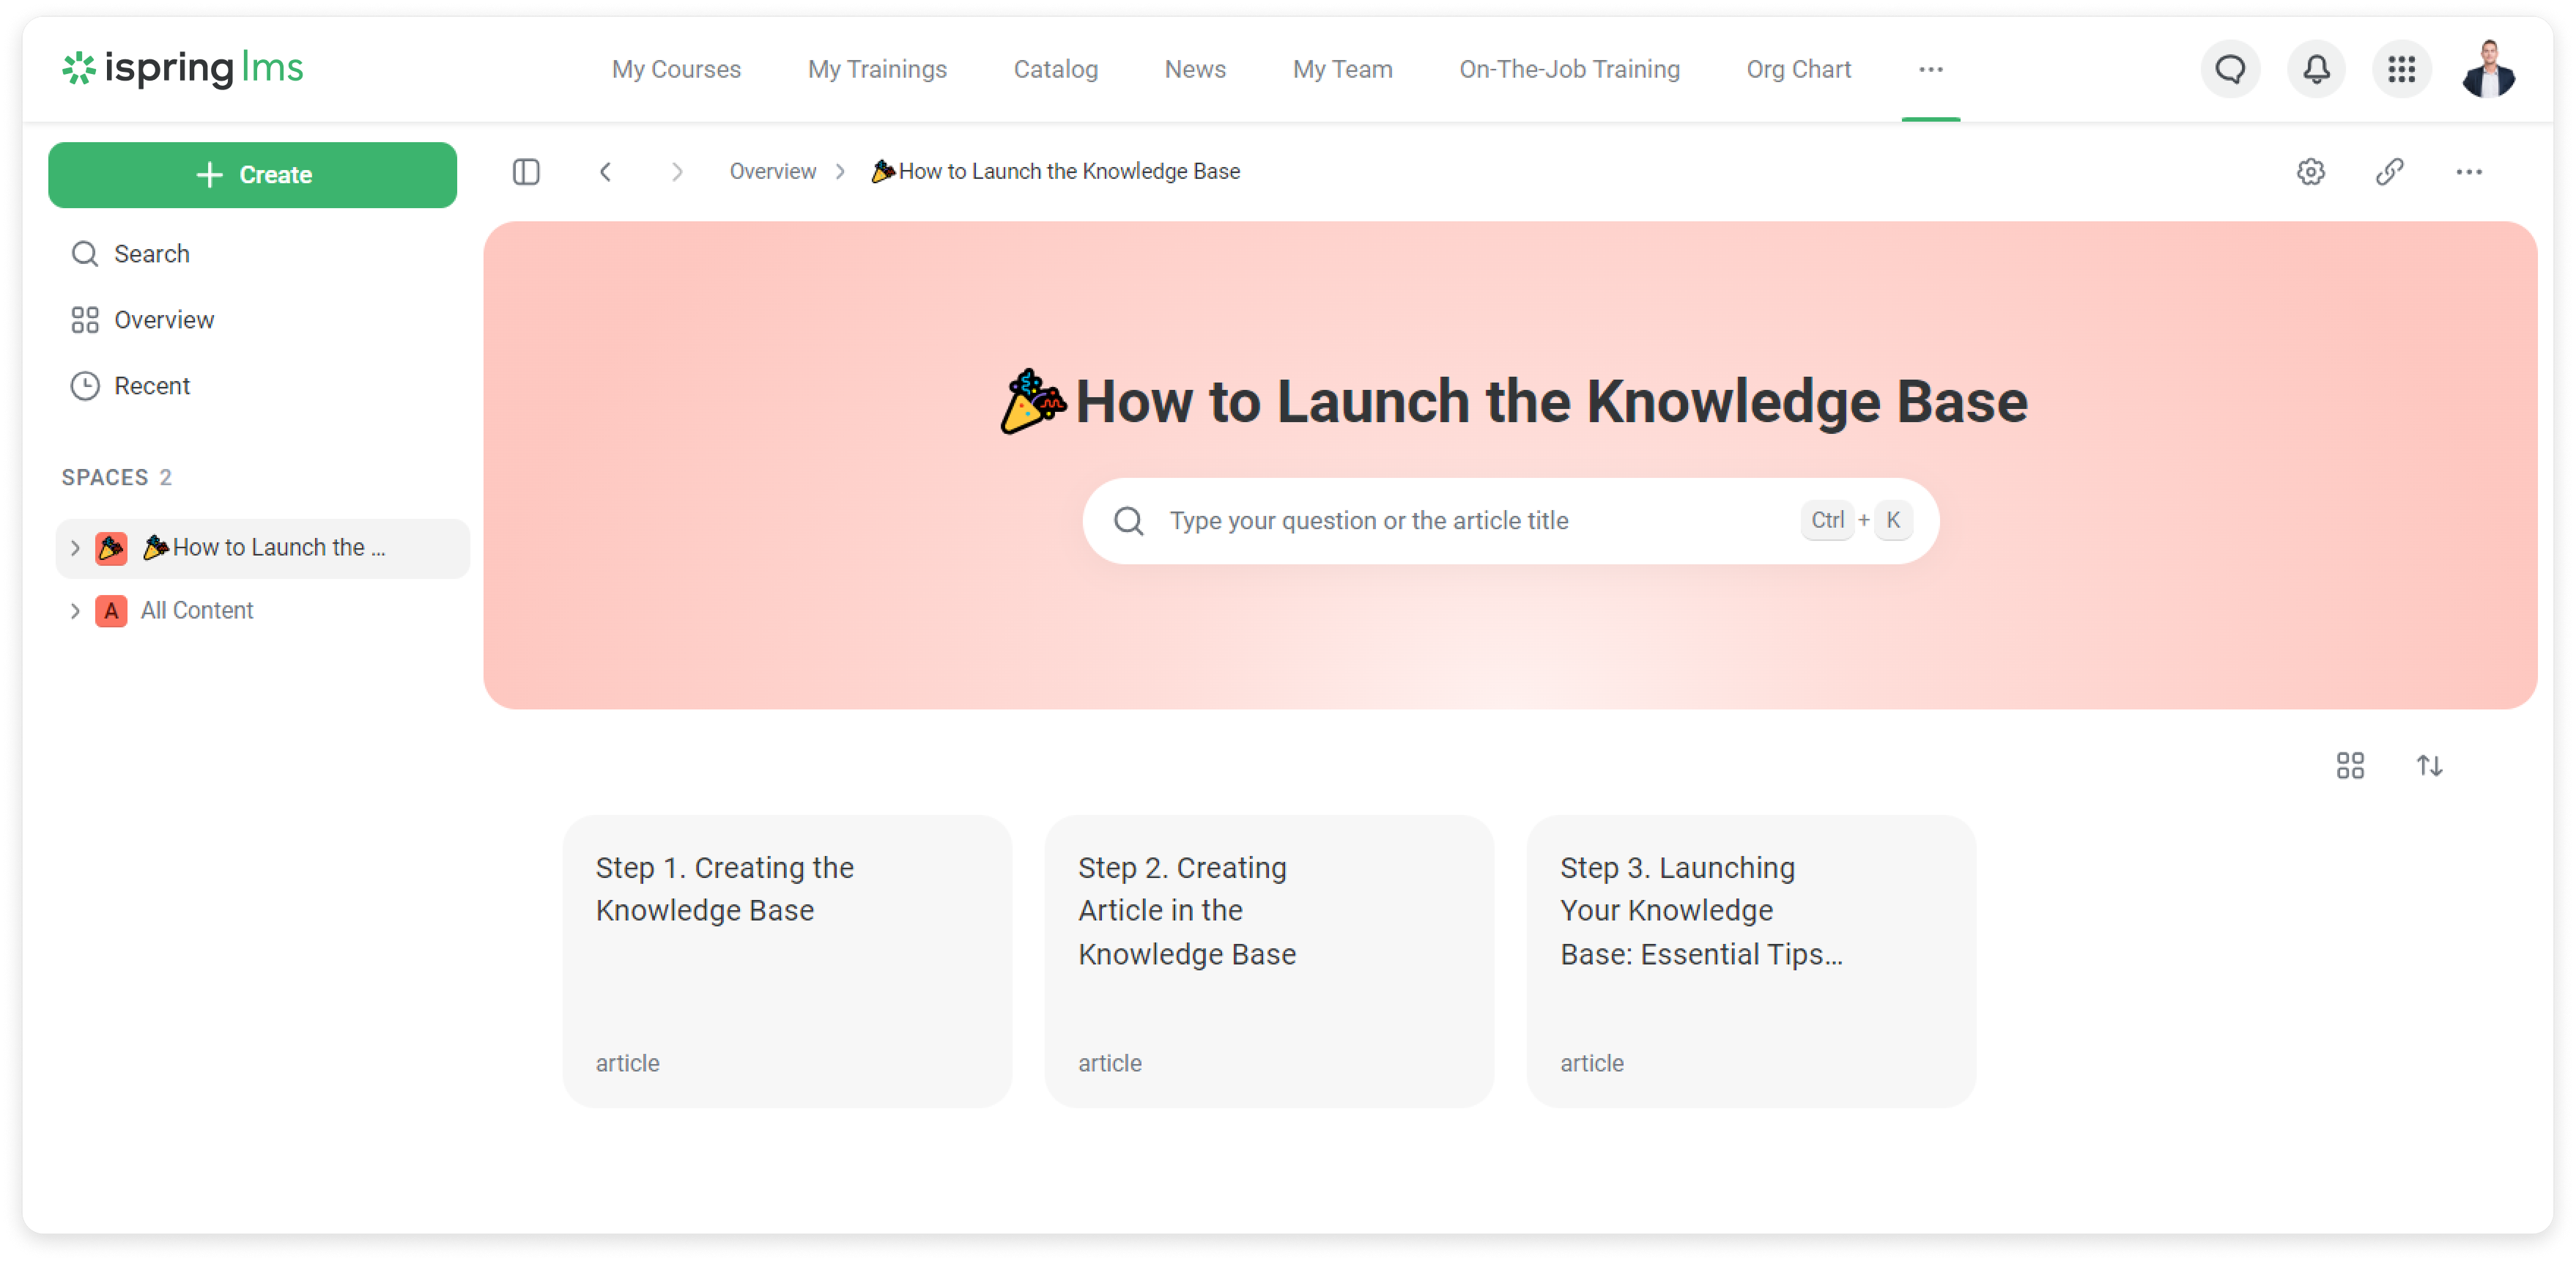The height and width of the screenshot is (1262, 2576).
Task: Expand the How to Launch space
Action: [75, 548]
